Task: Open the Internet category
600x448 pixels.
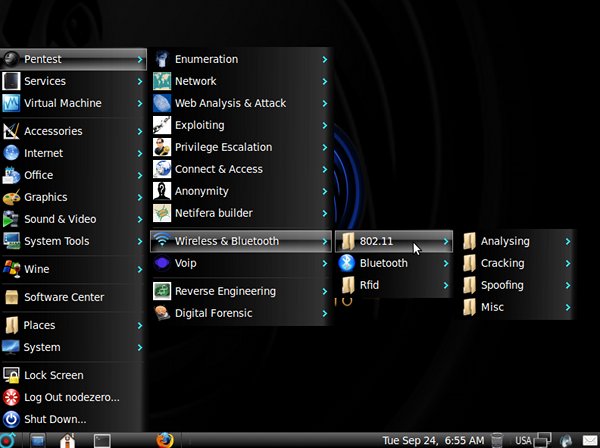Action: [73, 153]
